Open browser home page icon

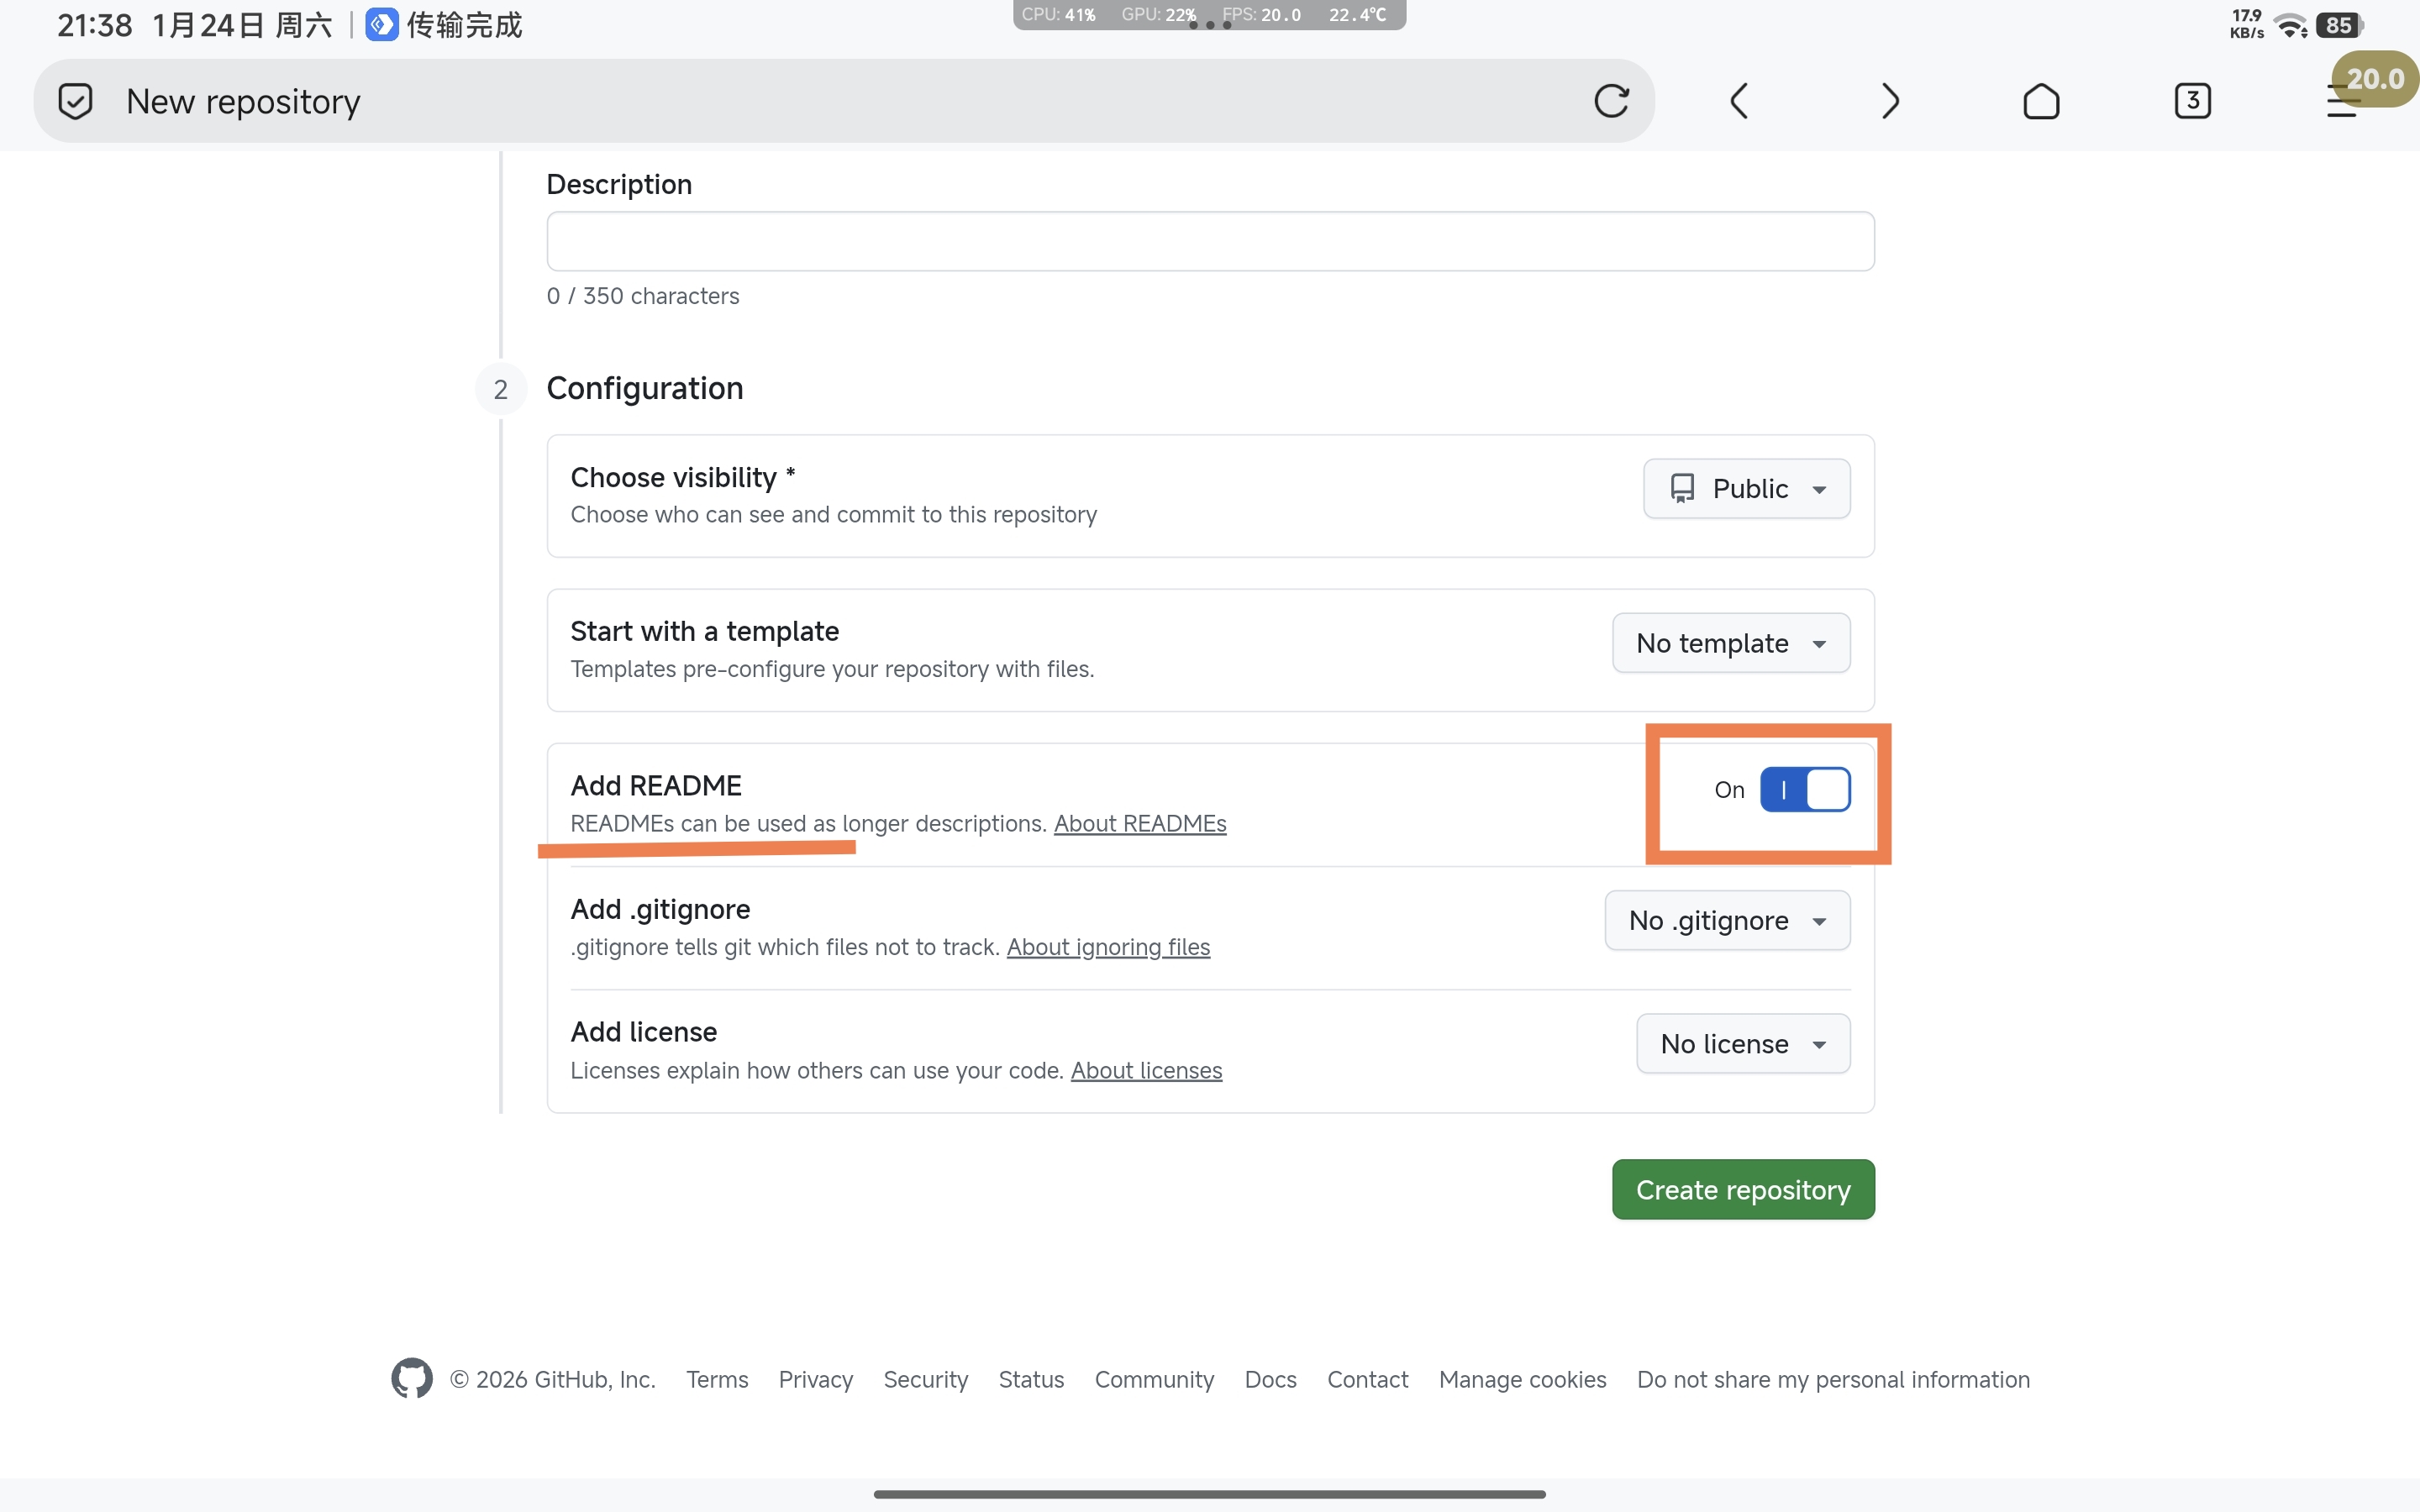[2040, 101]
